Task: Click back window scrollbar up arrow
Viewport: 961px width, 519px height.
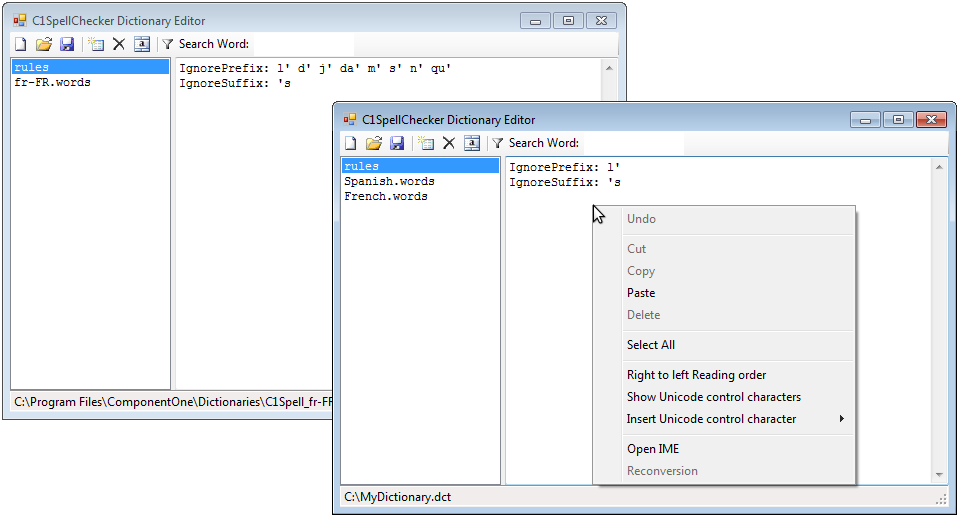Action: pos(609,68)
